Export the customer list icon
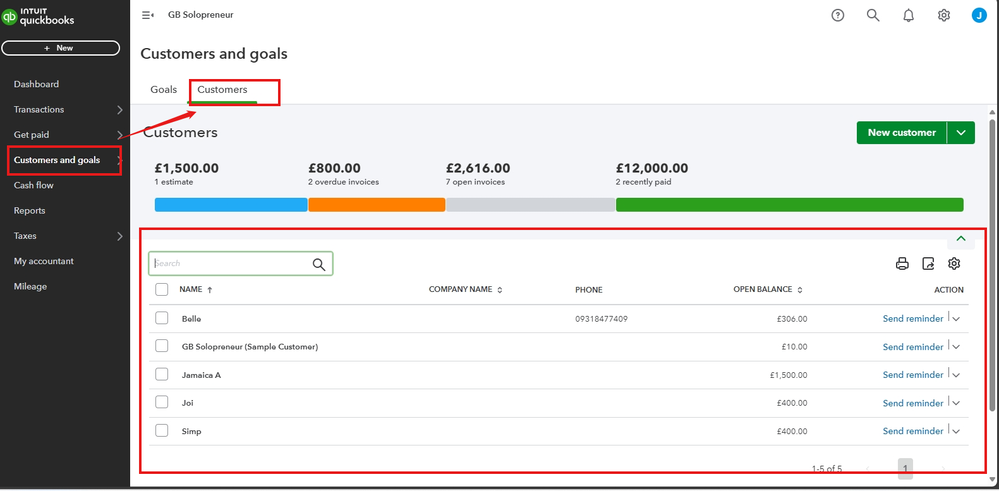 point(928,264)
